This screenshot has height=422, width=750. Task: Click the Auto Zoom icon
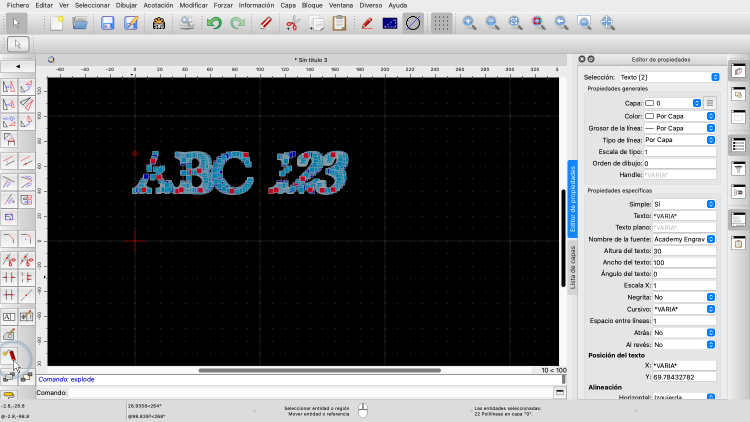515,23
